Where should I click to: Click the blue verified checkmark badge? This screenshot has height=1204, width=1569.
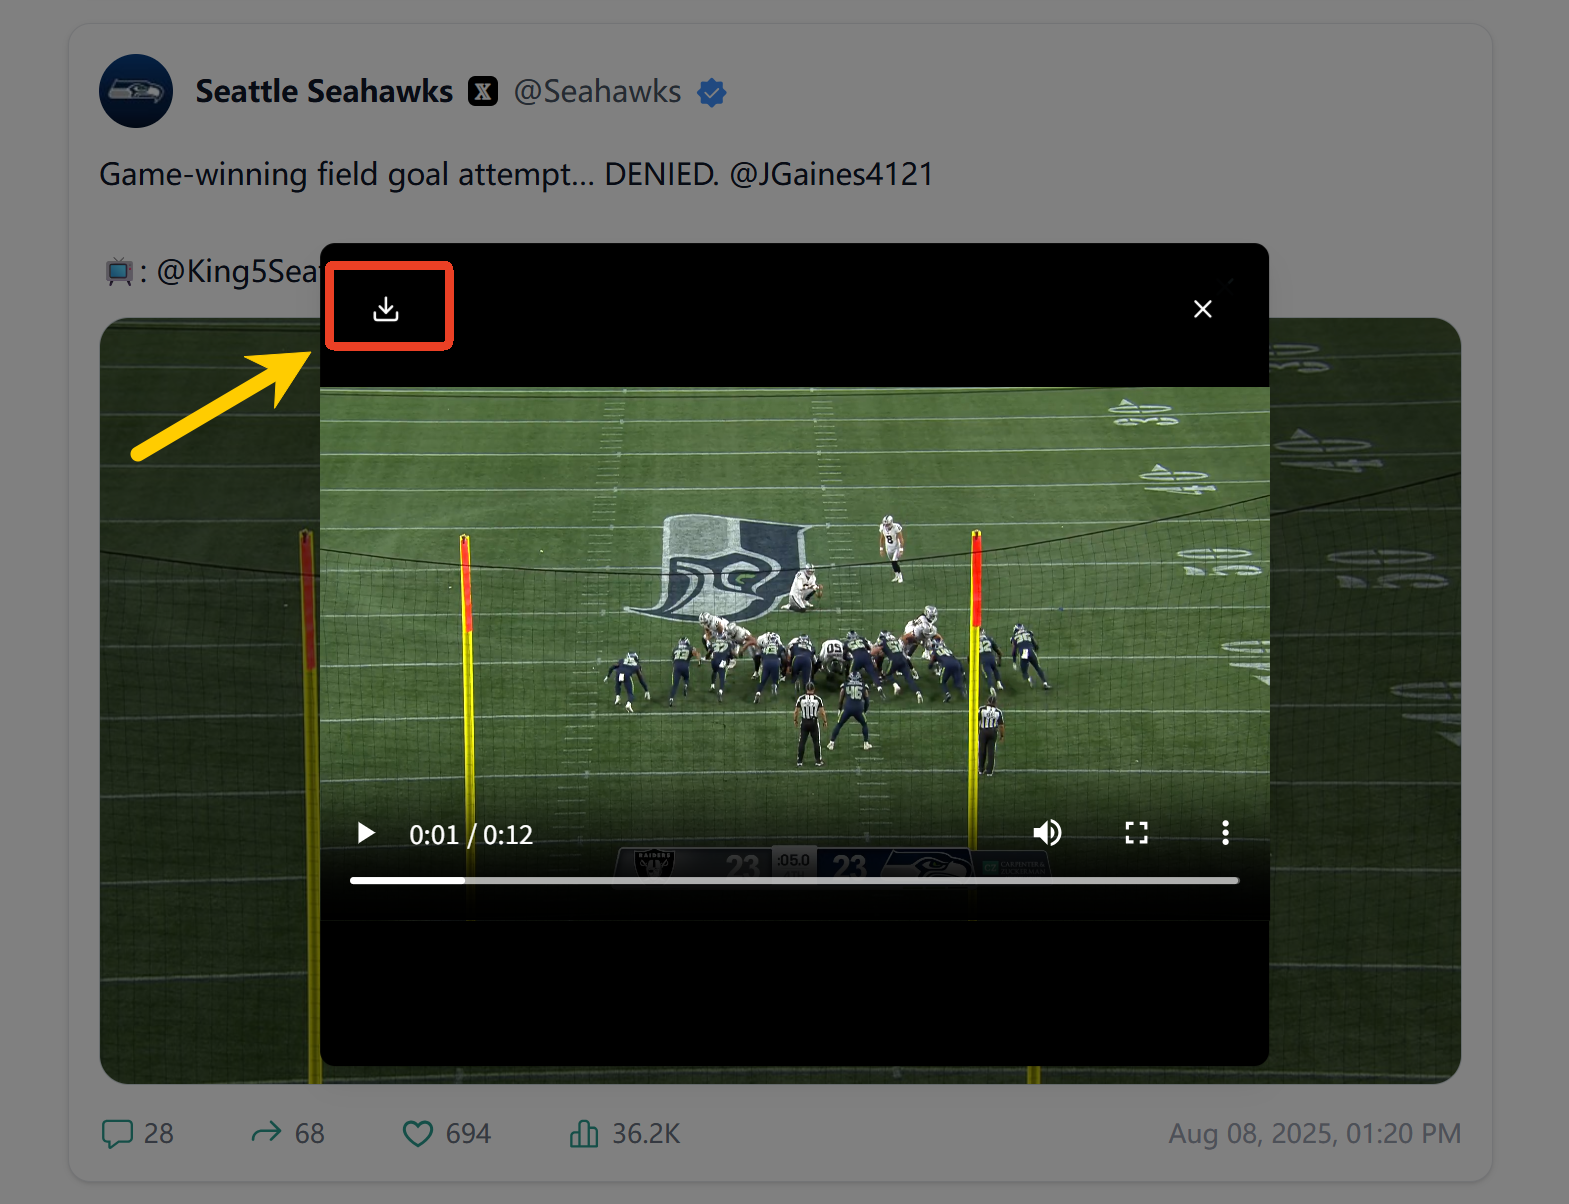click(x=711, y=92)
